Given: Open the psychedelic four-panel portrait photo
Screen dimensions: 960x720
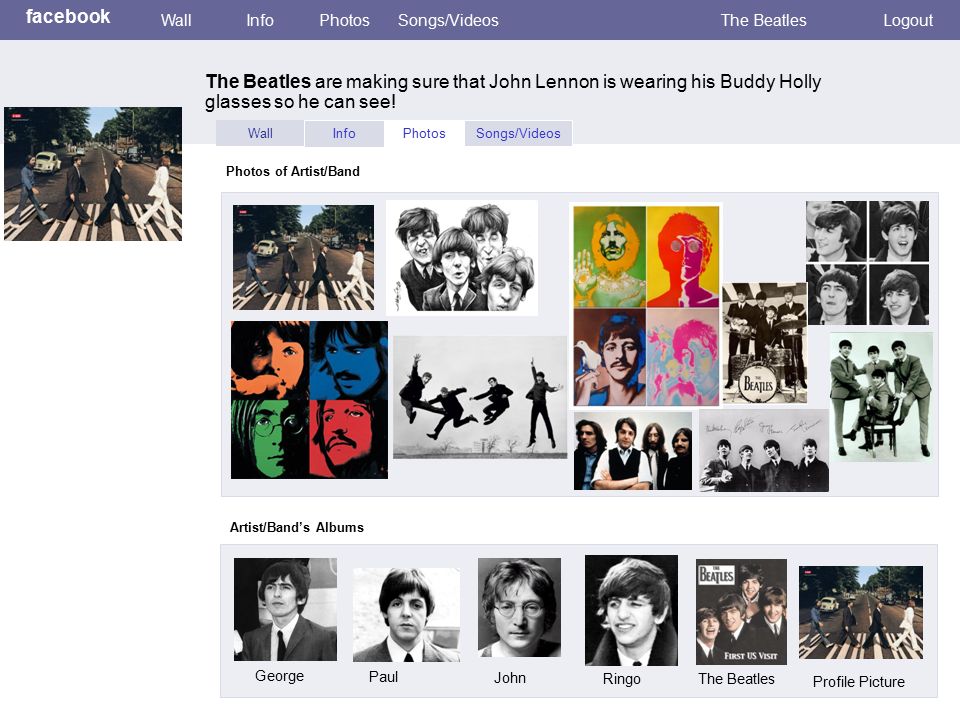Looking at the screenshot, I should click(x=646, y=305).
